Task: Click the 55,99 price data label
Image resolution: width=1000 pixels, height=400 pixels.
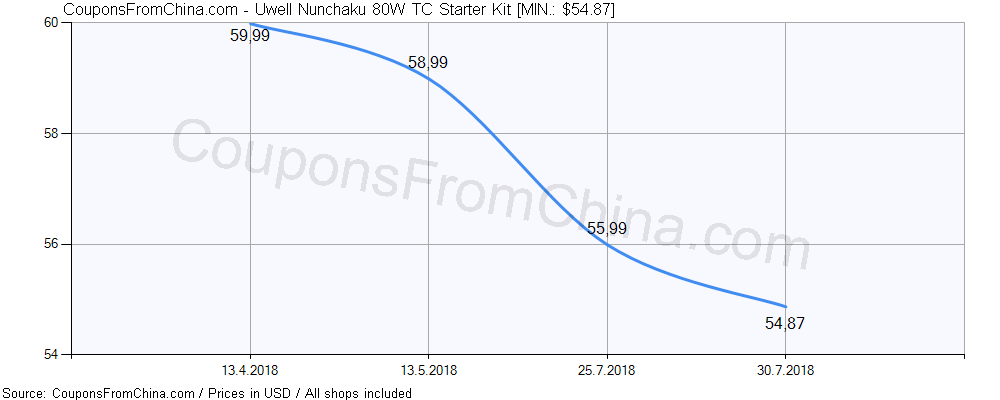Action: 607,229
